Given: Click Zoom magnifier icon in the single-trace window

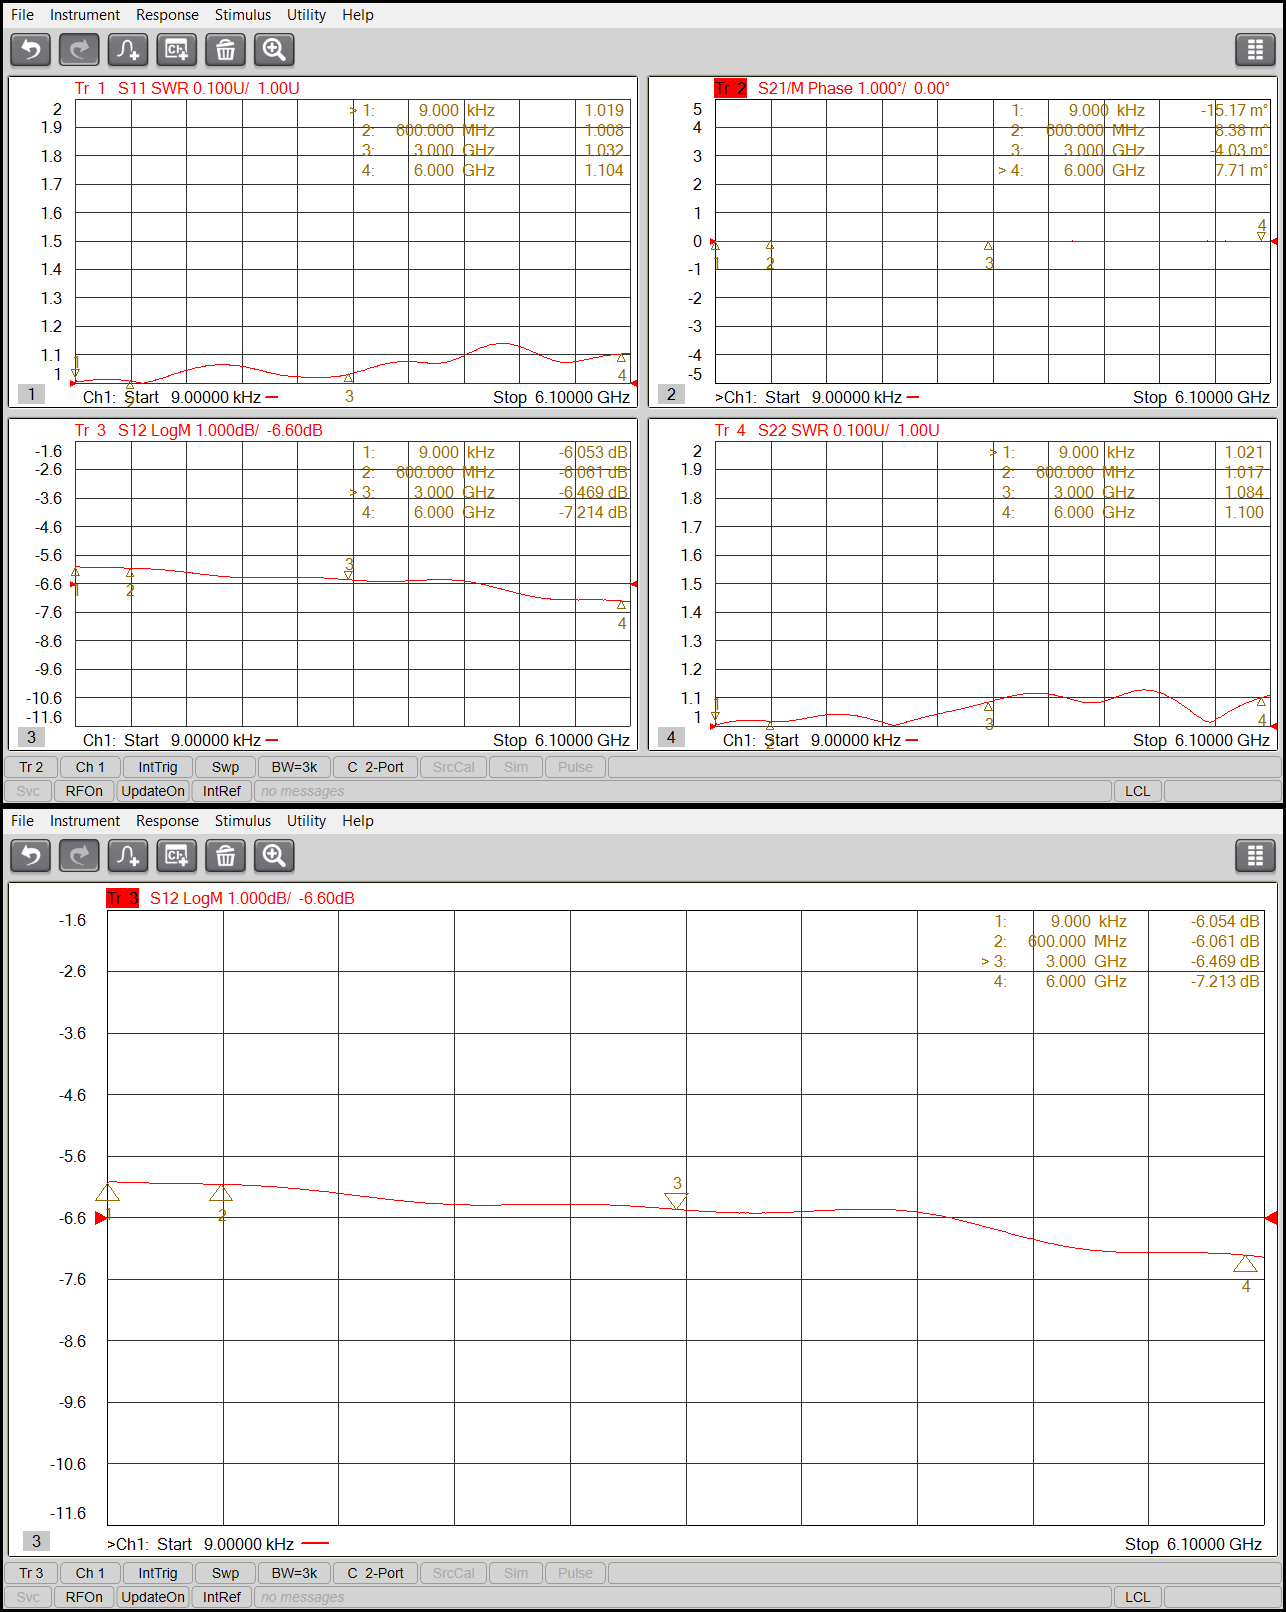Looking at the screenshot, I should click(x=274, y=856).
